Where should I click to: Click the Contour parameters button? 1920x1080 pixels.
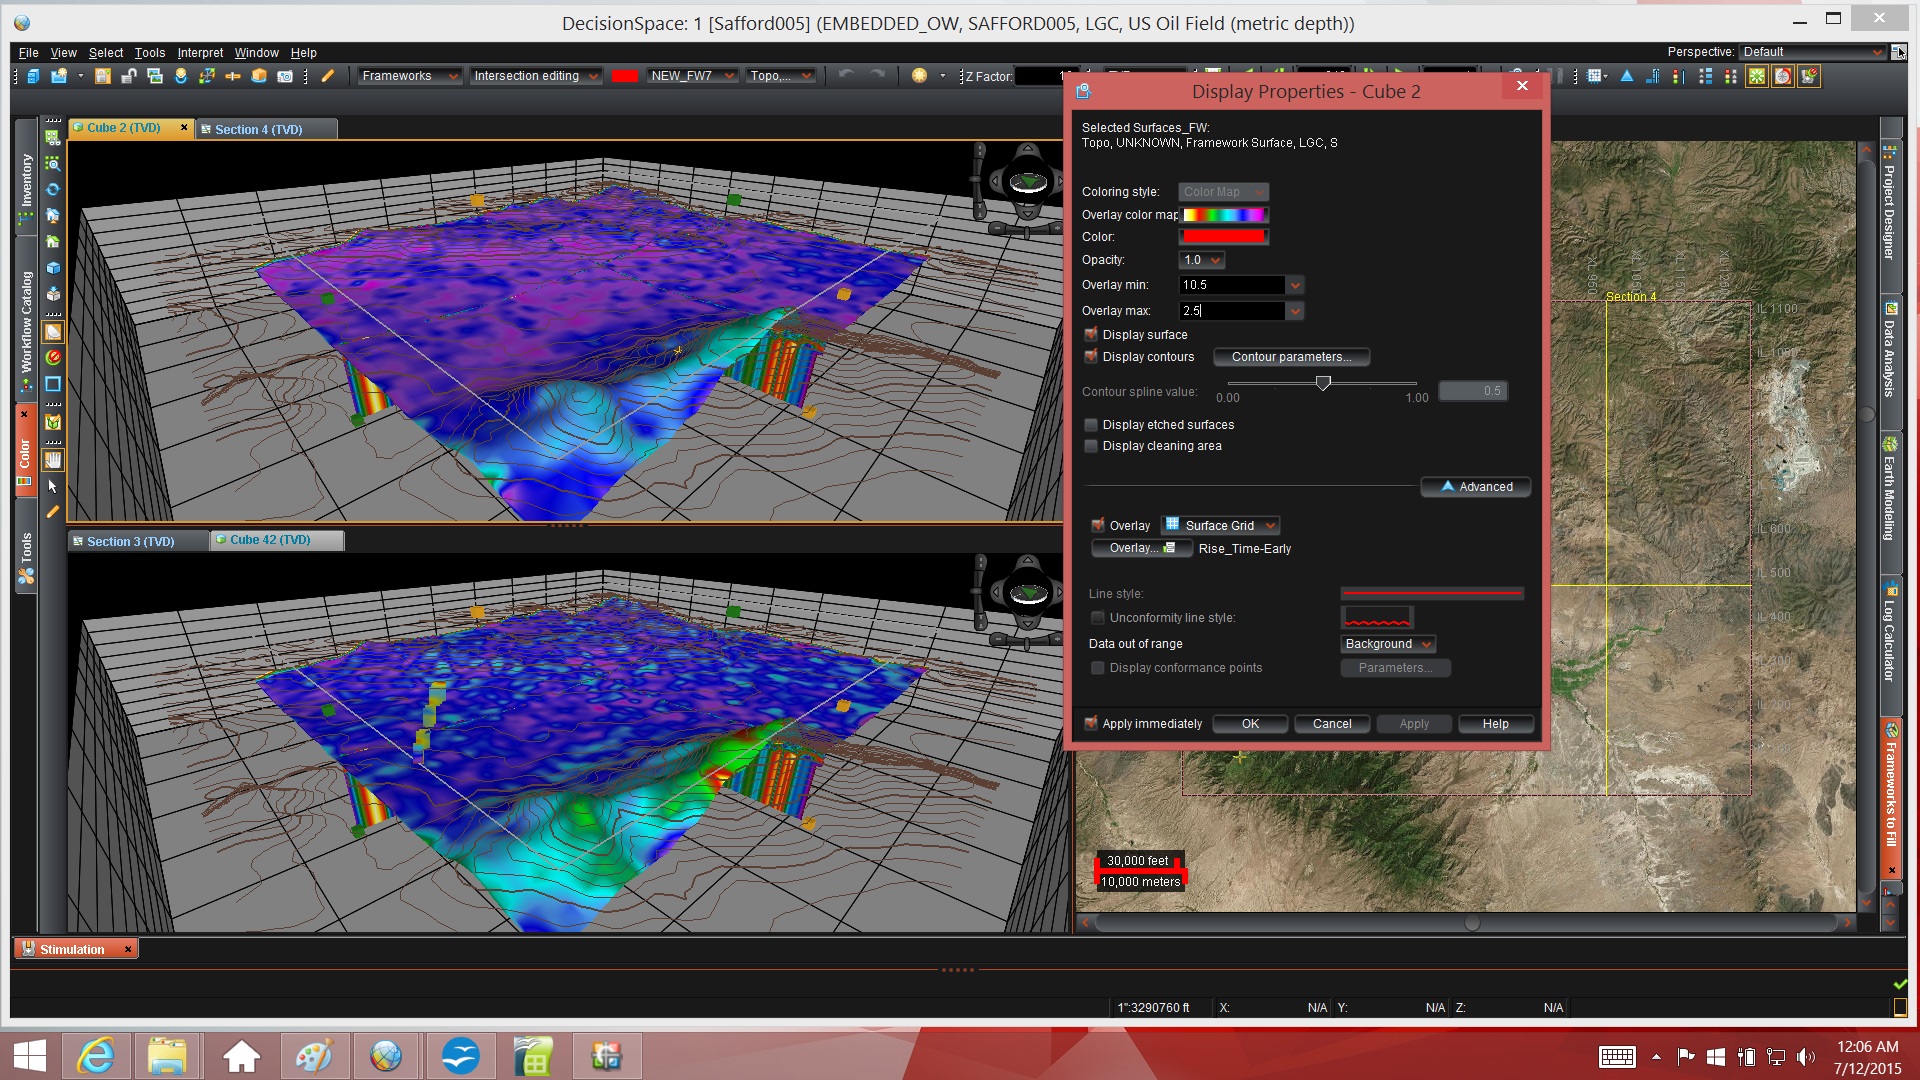pyautogui.click(x=1291, y=357)
